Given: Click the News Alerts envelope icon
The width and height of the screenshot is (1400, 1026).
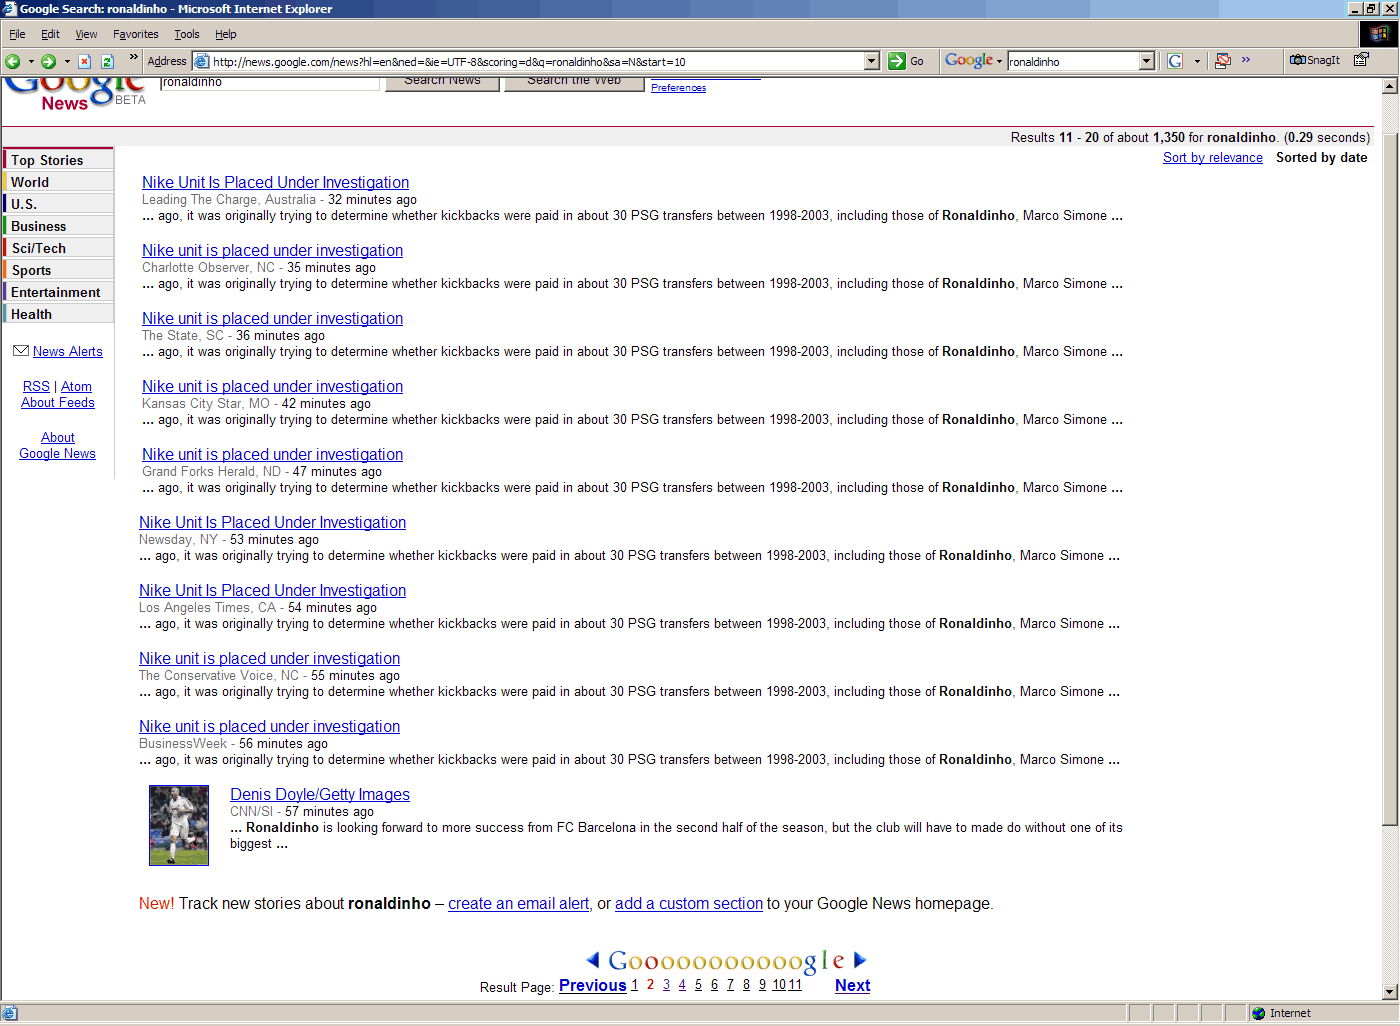Looking at the screenshot, I should [x=21, y=351].
